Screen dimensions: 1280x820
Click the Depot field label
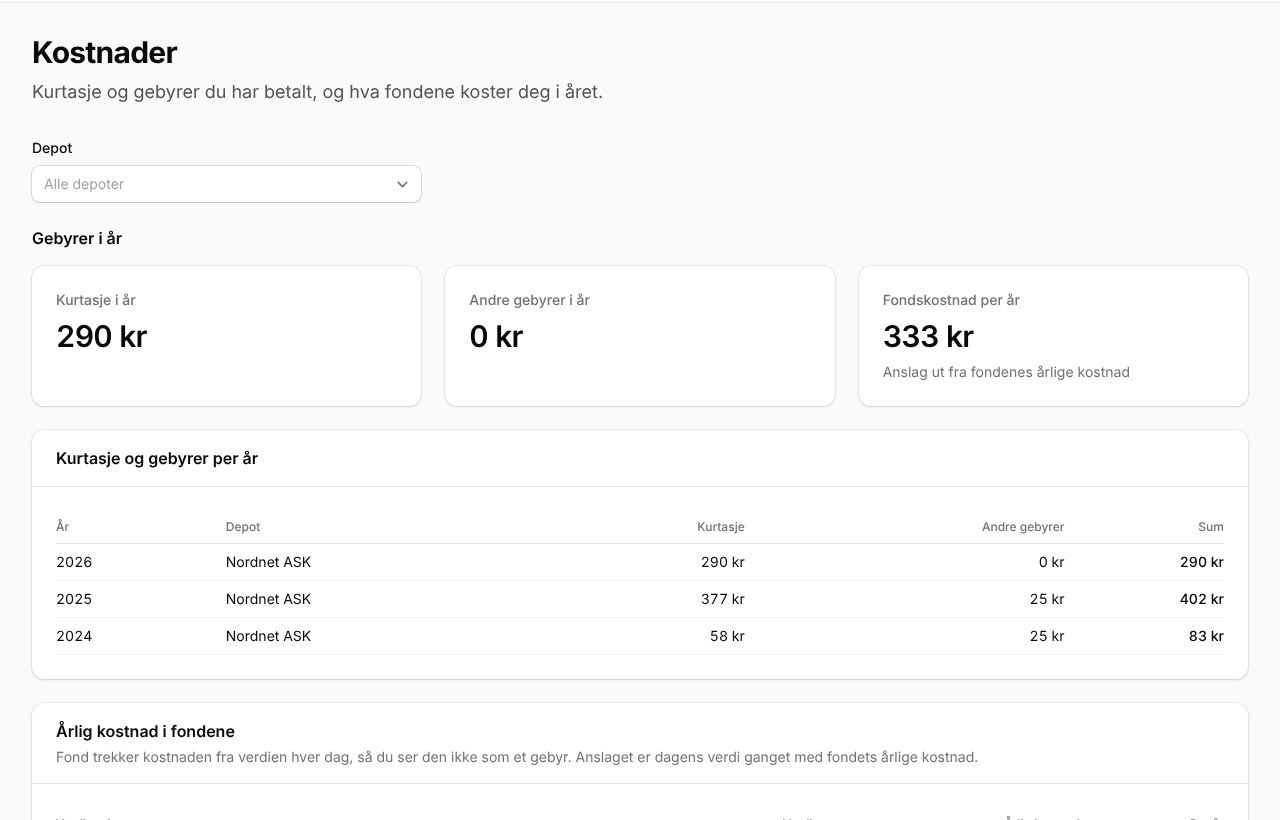52,148
